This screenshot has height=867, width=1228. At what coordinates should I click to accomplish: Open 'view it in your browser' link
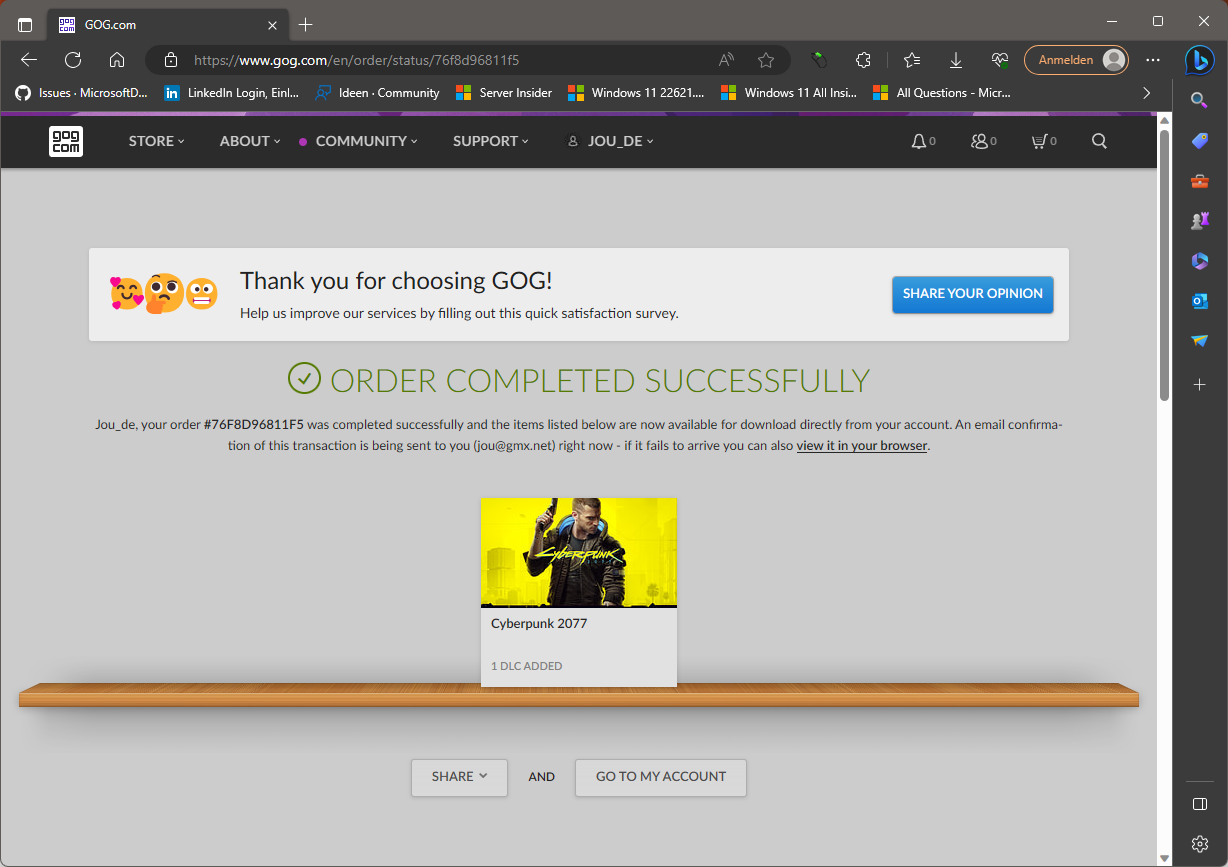click(x=862, y=445)
